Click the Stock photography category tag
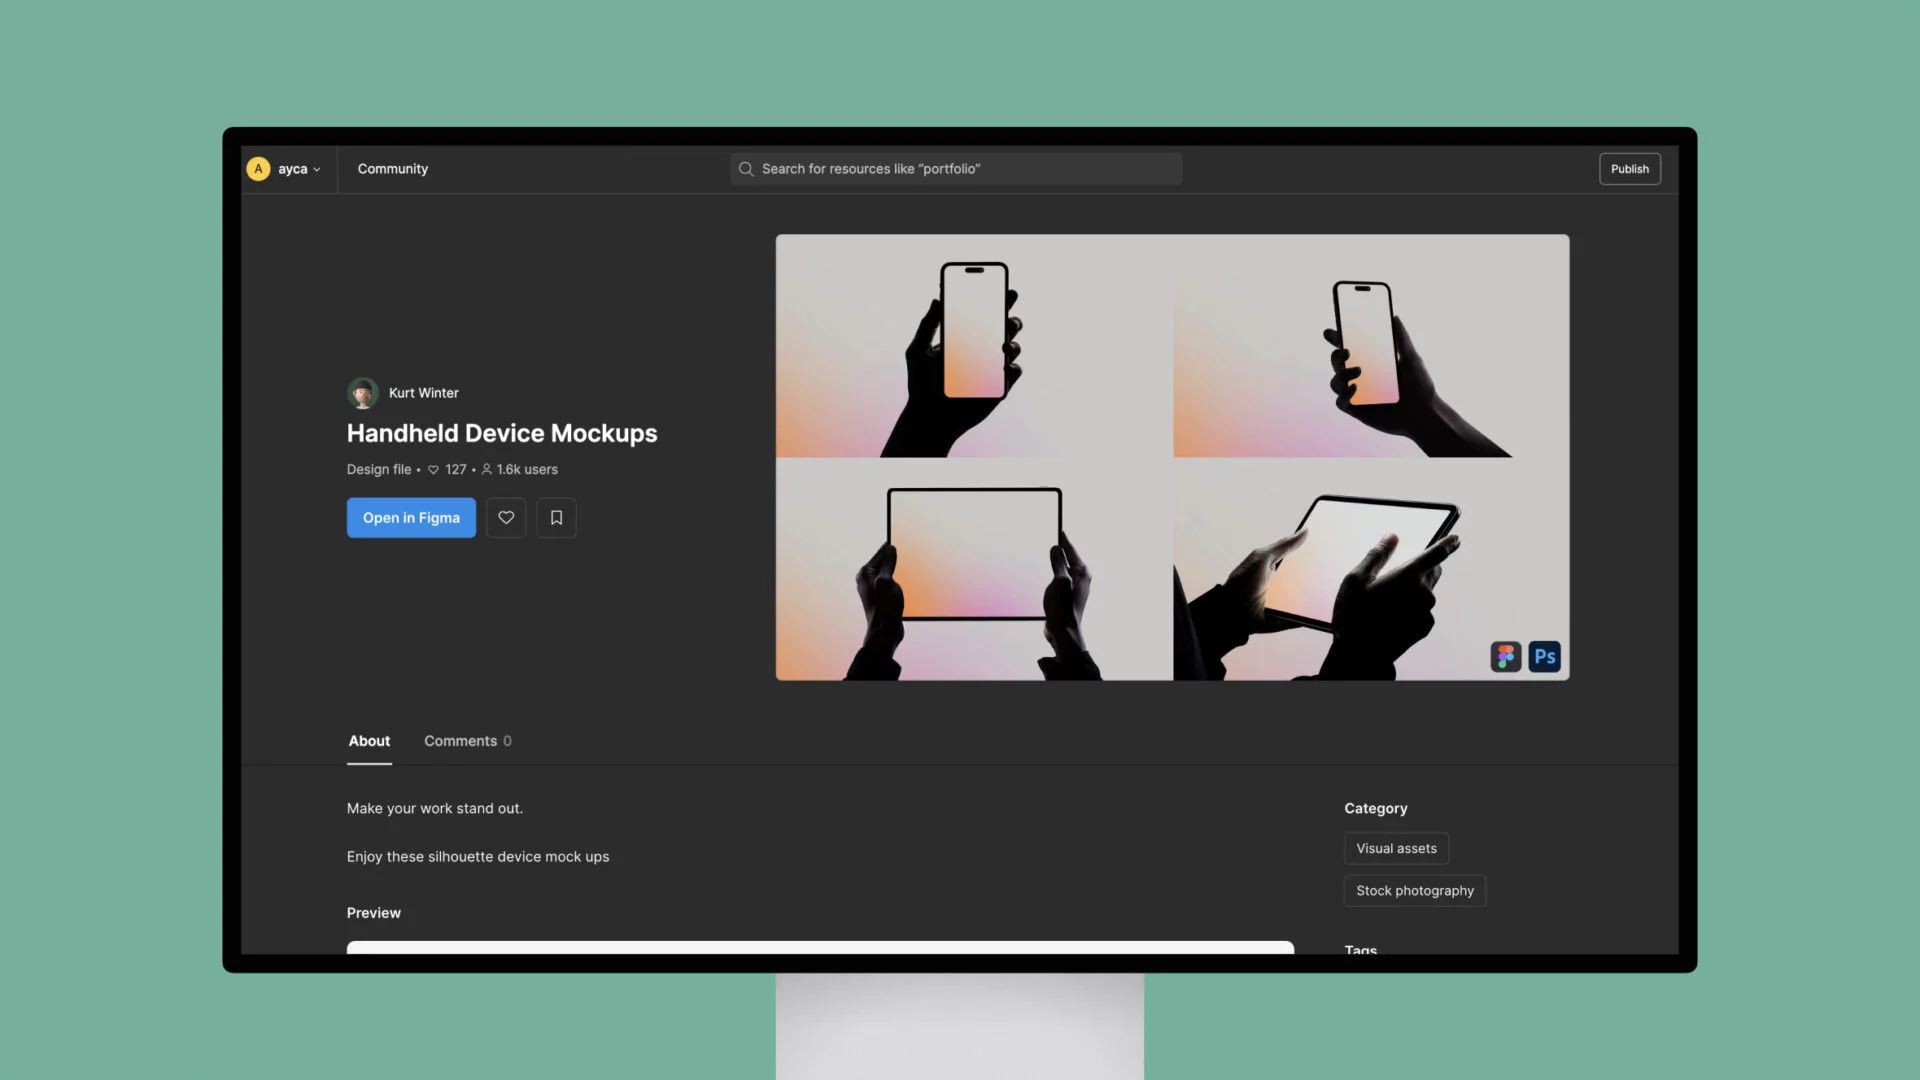 (x=1415, y=890)
